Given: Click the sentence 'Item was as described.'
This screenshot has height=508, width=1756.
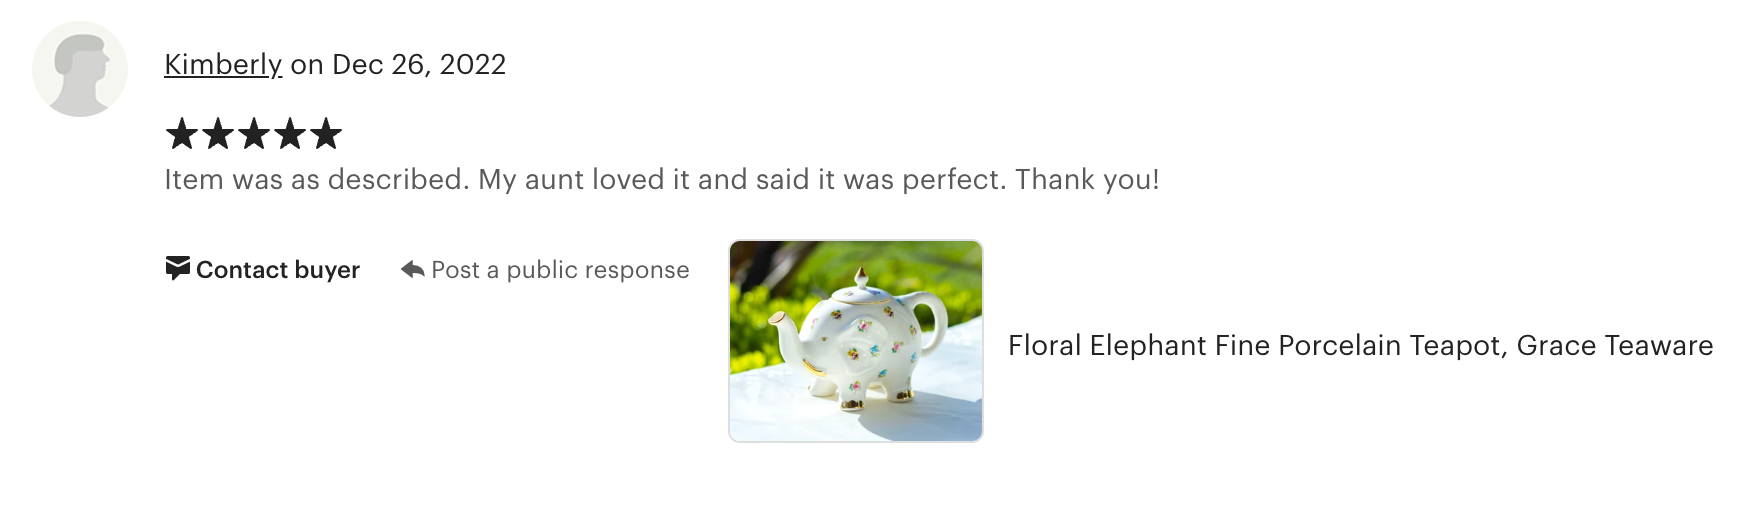Looking at the screenshot, I should (316, 180).
